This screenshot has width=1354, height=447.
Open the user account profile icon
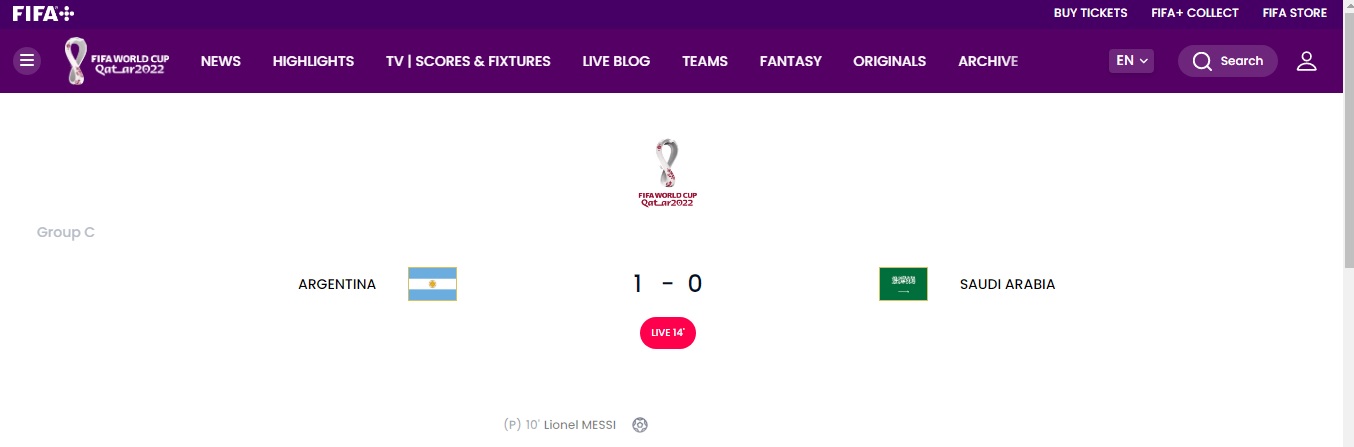click(1306, 61)
